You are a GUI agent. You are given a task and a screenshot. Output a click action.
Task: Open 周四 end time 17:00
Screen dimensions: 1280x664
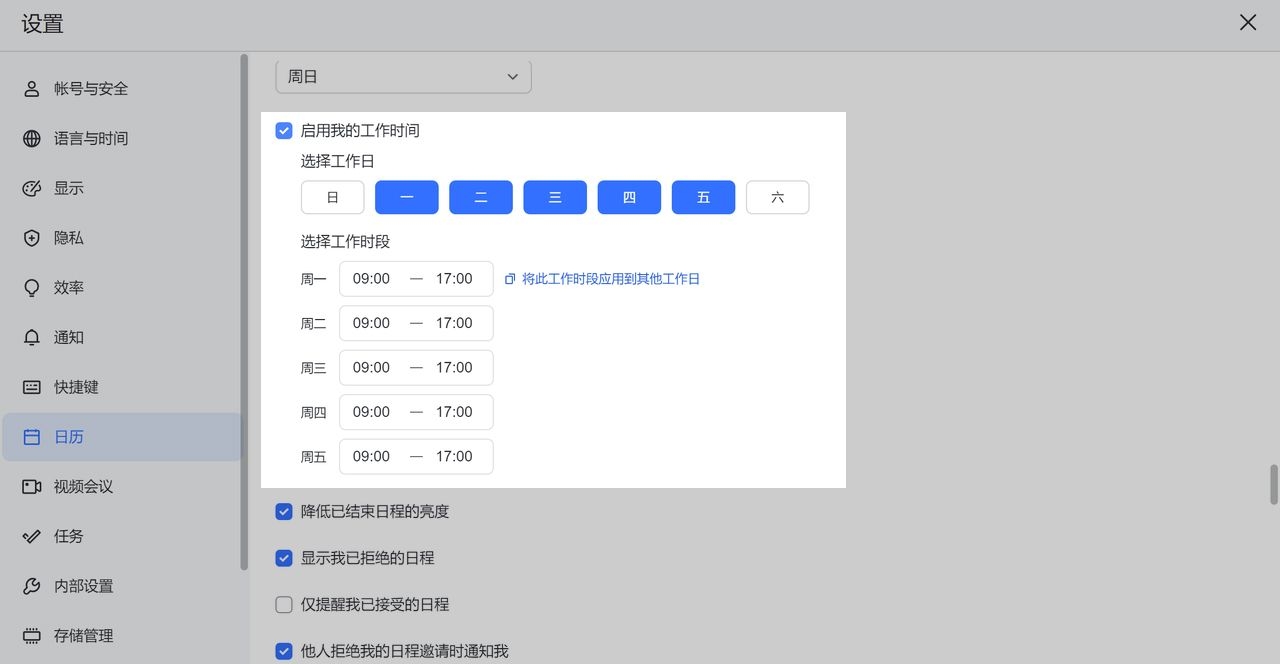coord(454,412)
